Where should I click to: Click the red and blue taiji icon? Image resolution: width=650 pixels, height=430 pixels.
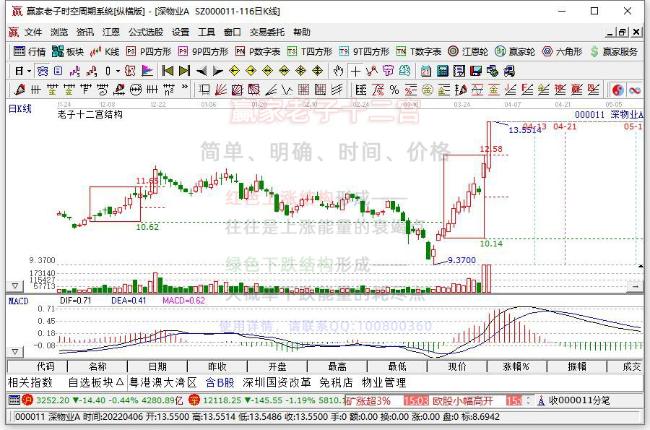(618, 90)
